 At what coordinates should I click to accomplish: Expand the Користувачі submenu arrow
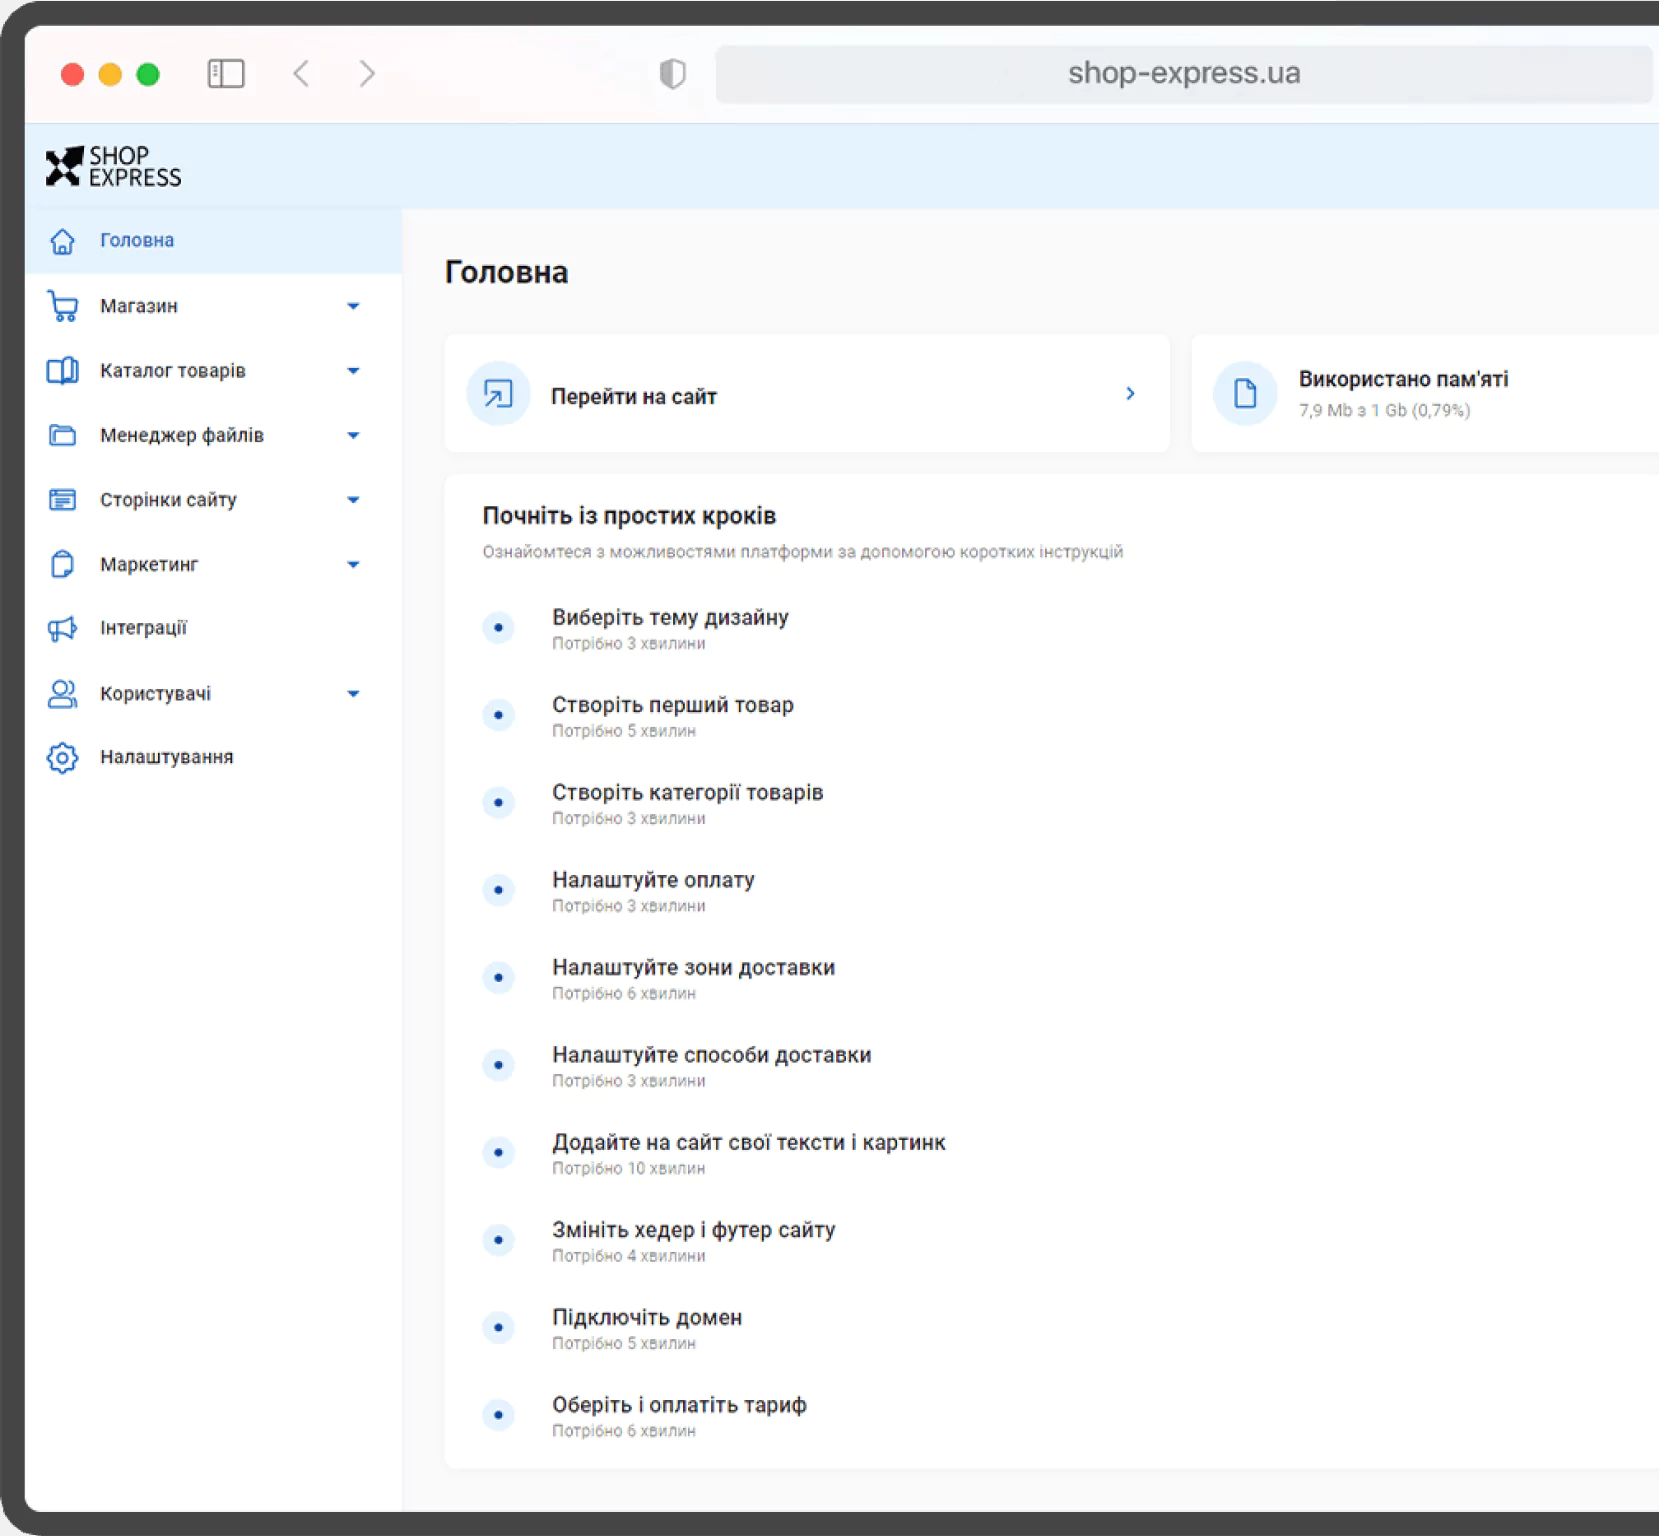(353, 694)
